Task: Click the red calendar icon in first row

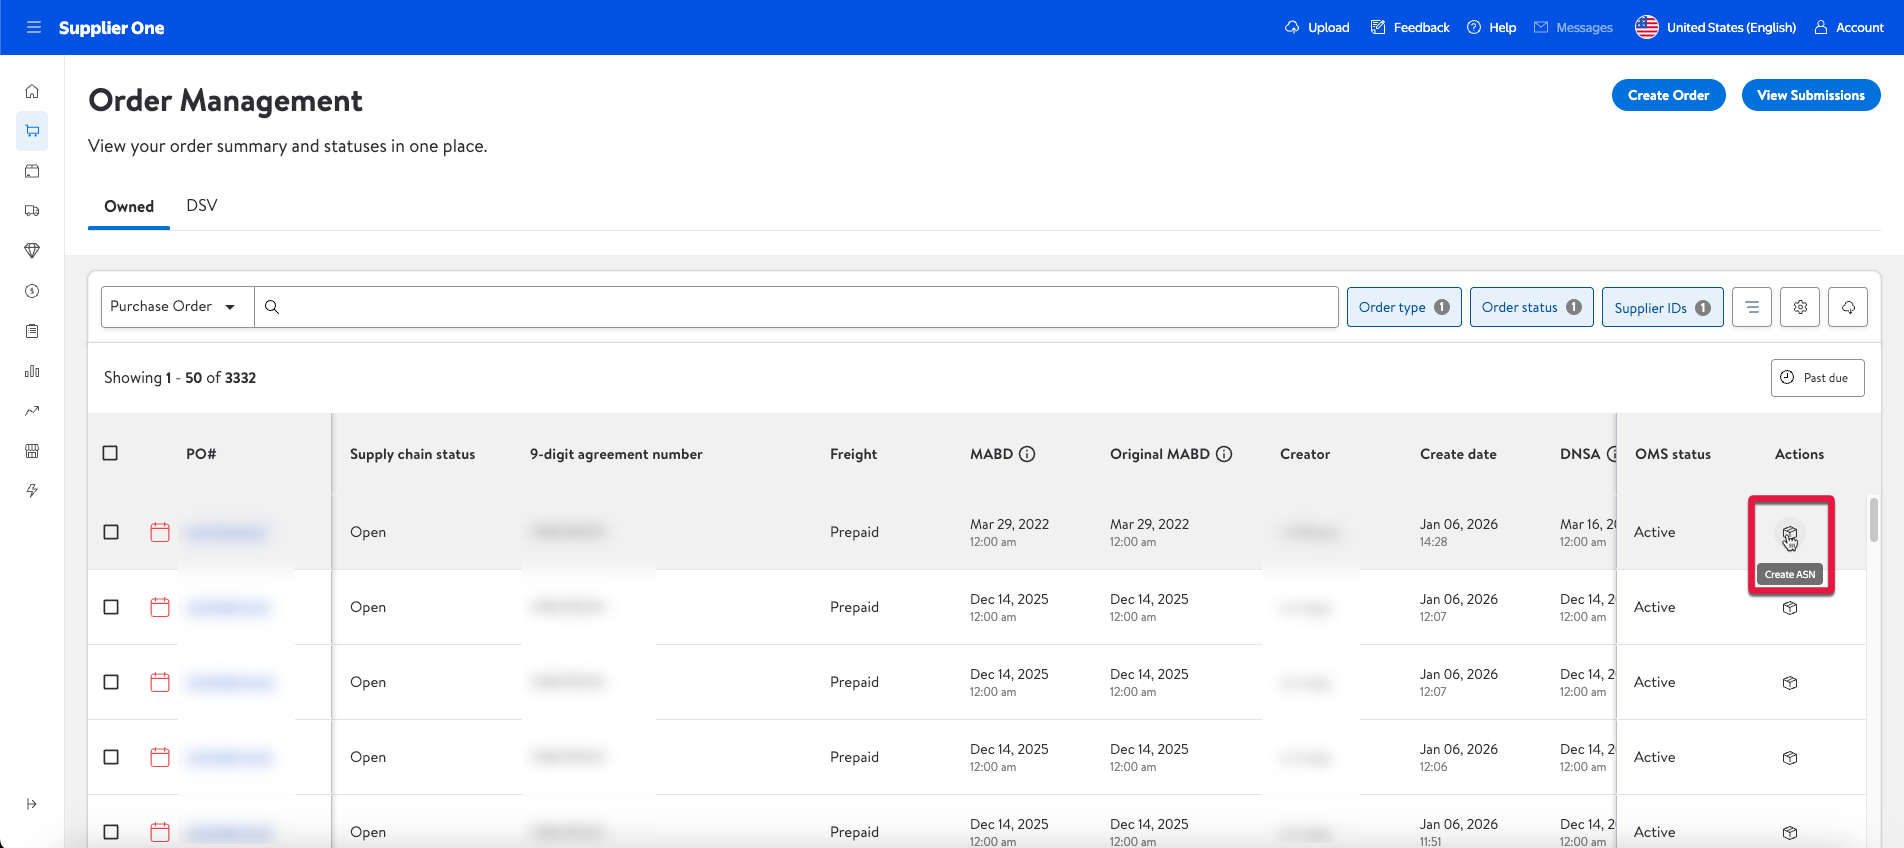Action: pos(160,532)
